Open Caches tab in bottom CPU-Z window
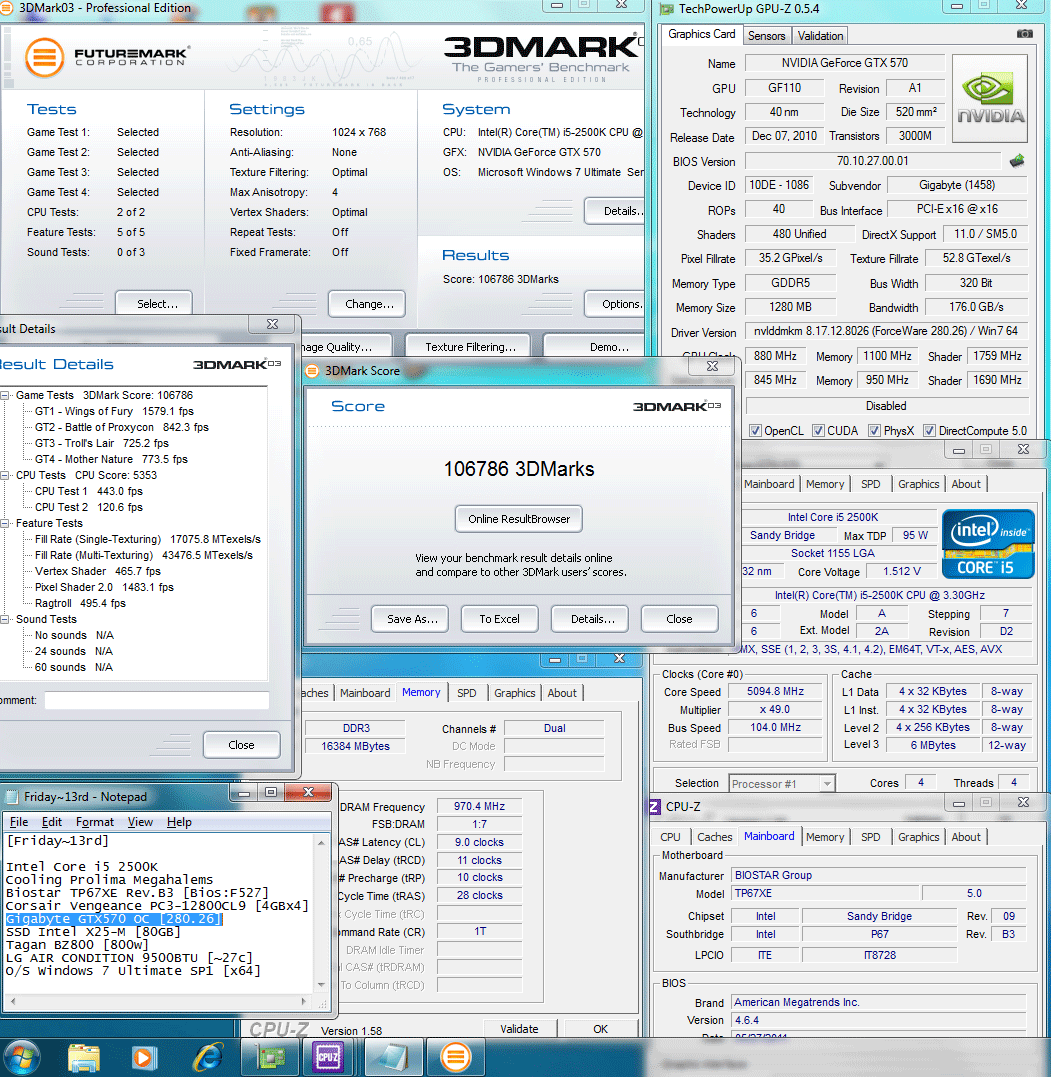The width and height of the screenshot is (1051, 1077). tap(714, 837)
